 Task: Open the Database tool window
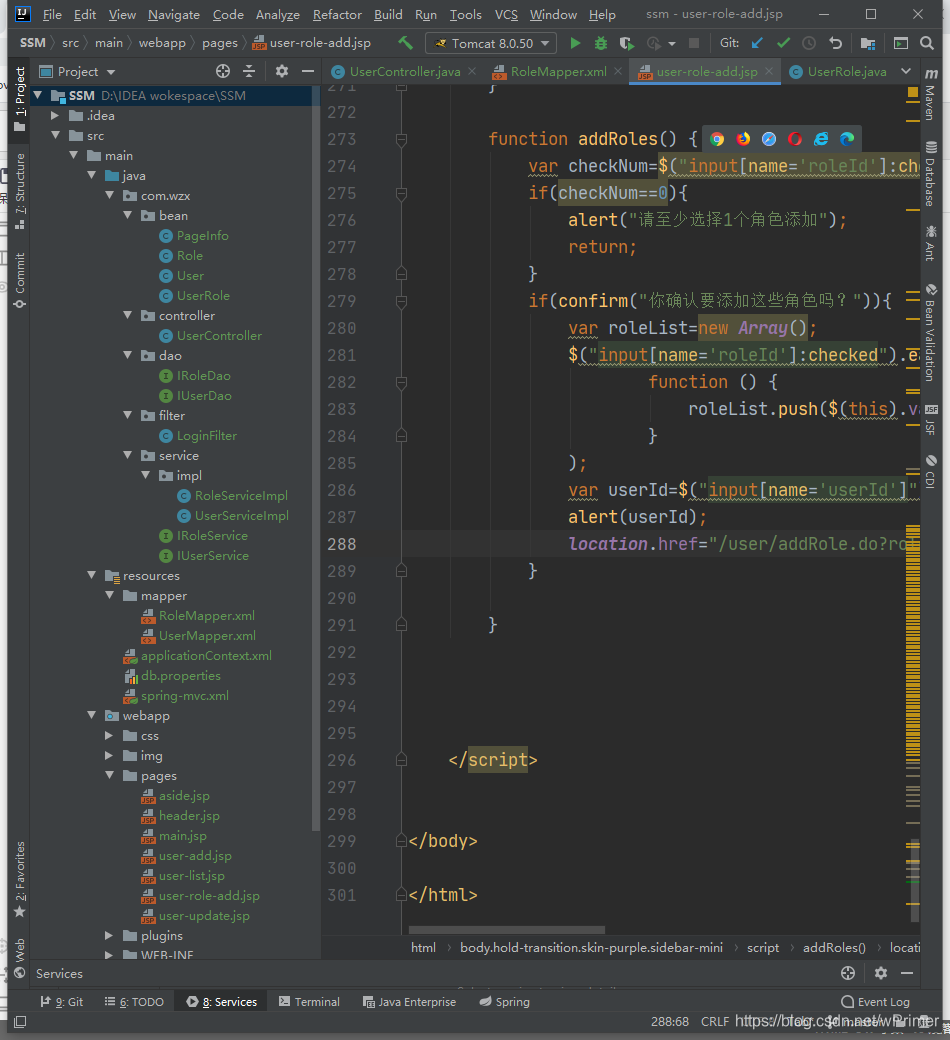[931, 174]
